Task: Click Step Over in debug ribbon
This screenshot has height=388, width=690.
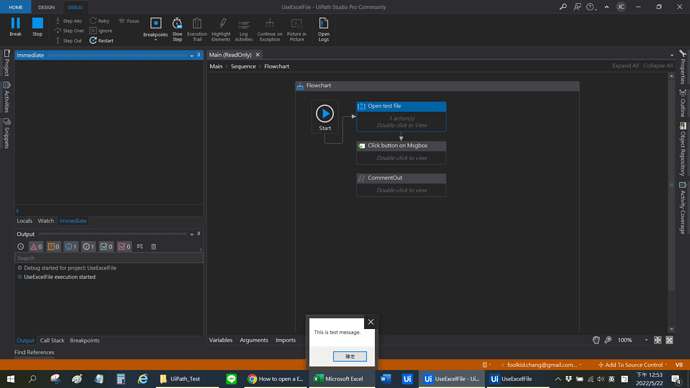Action: pos(69,31)
